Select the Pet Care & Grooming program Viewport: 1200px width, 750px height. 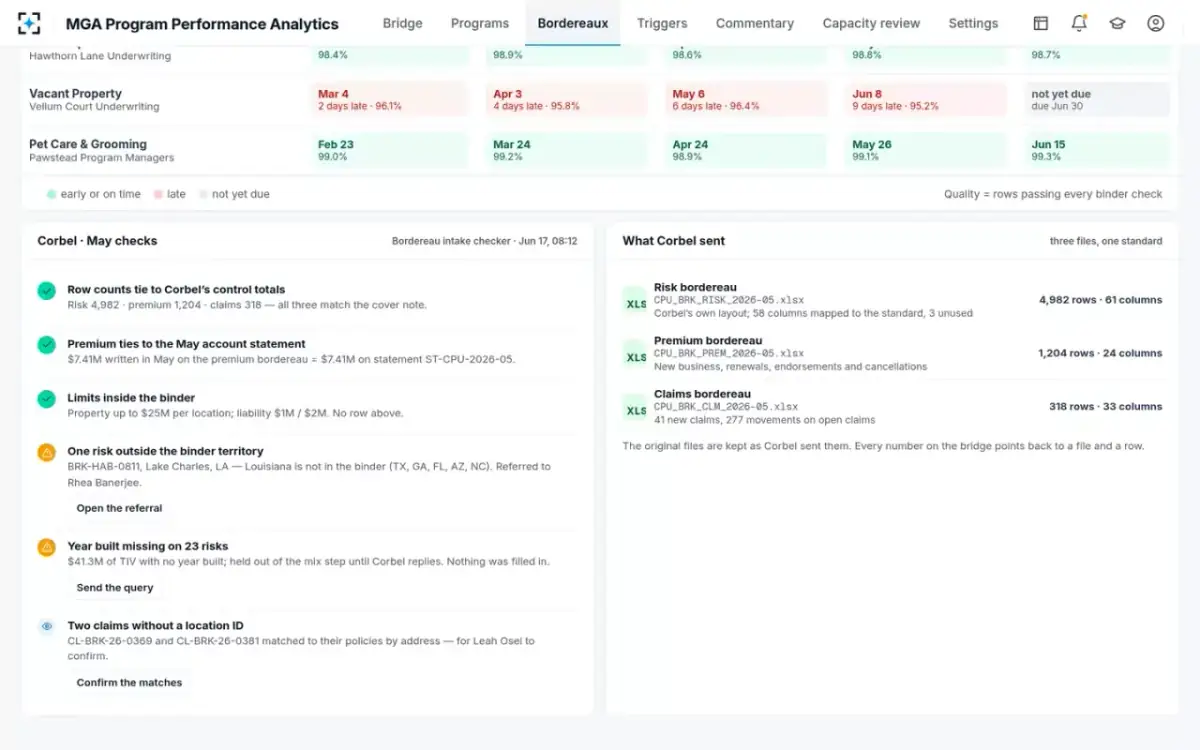[88, 144]
